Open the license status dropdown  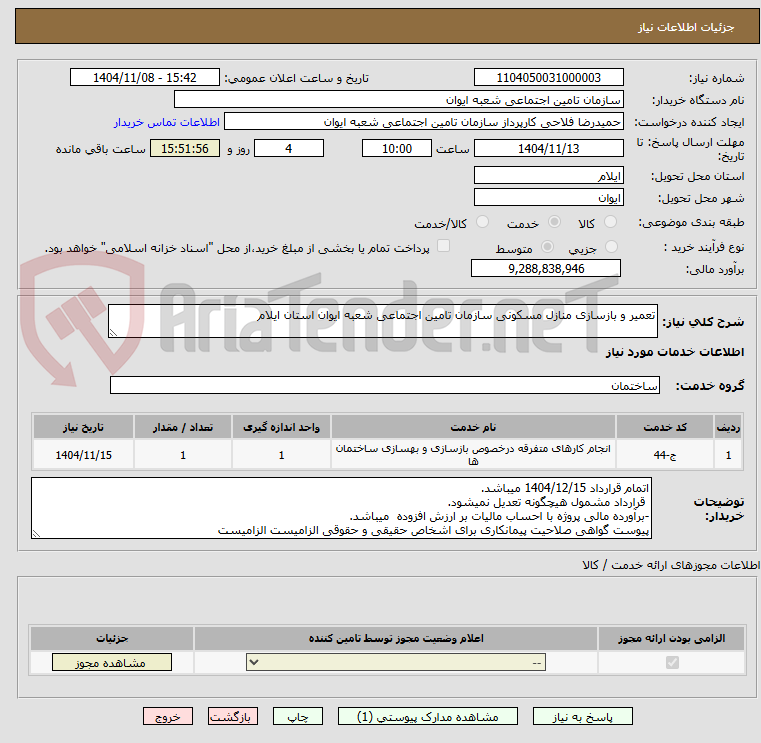pos(396,662)
